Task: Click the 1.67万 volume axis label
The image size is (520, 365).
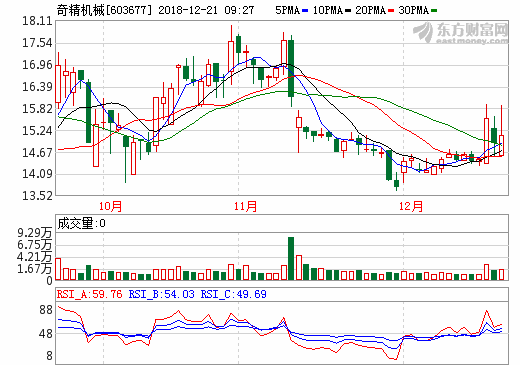Action: tap(35, 269)
